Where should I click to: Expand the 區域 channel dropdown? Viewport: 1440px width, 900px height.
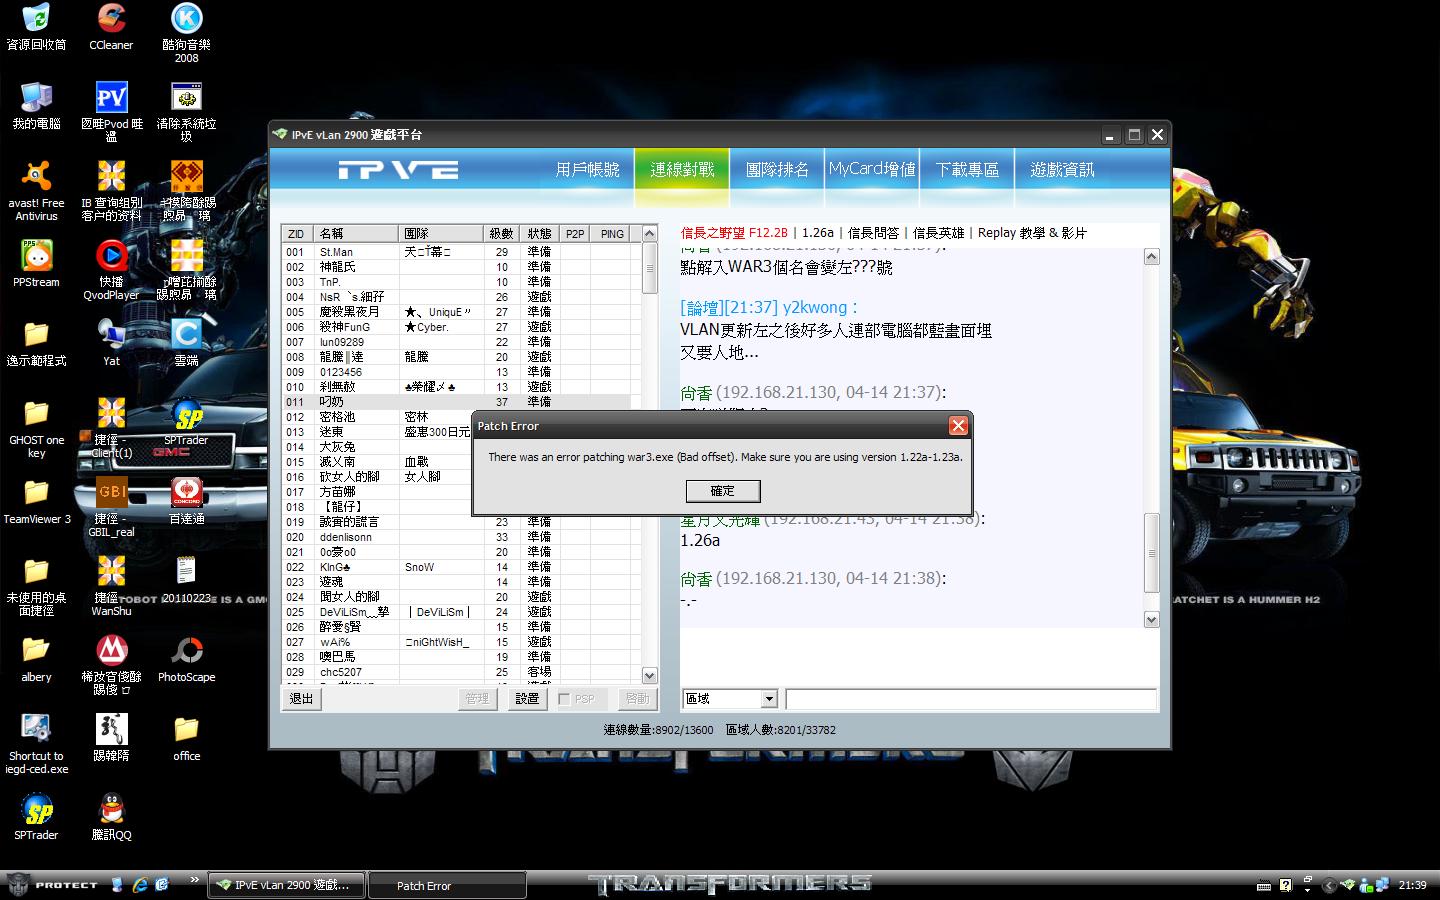(769, 699)
